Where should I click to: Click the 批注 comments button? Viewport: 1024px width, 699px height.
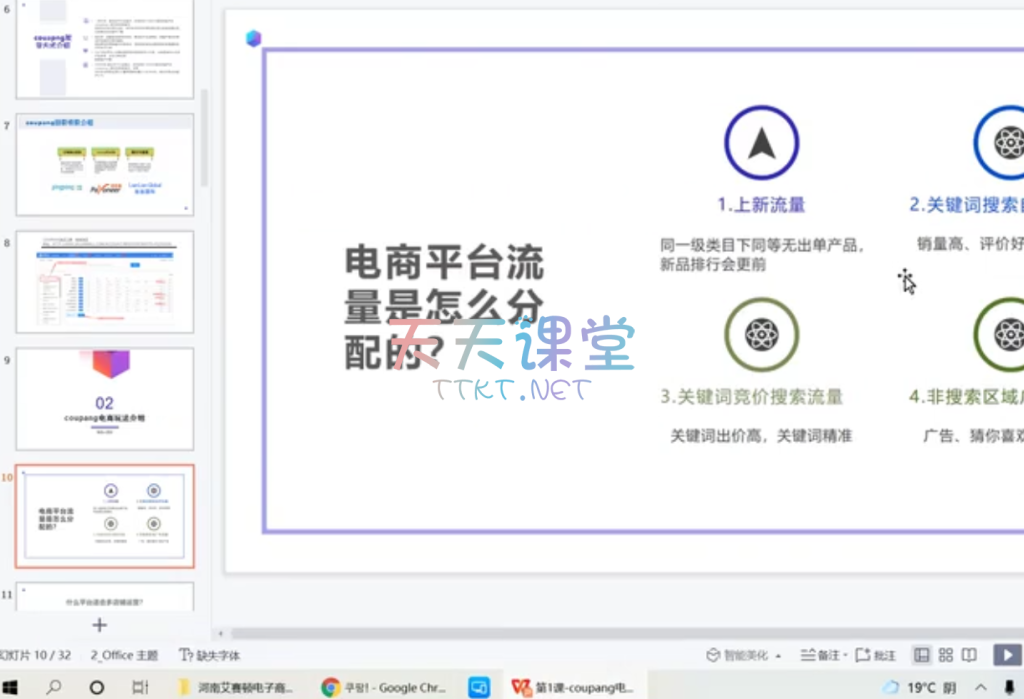876,655
